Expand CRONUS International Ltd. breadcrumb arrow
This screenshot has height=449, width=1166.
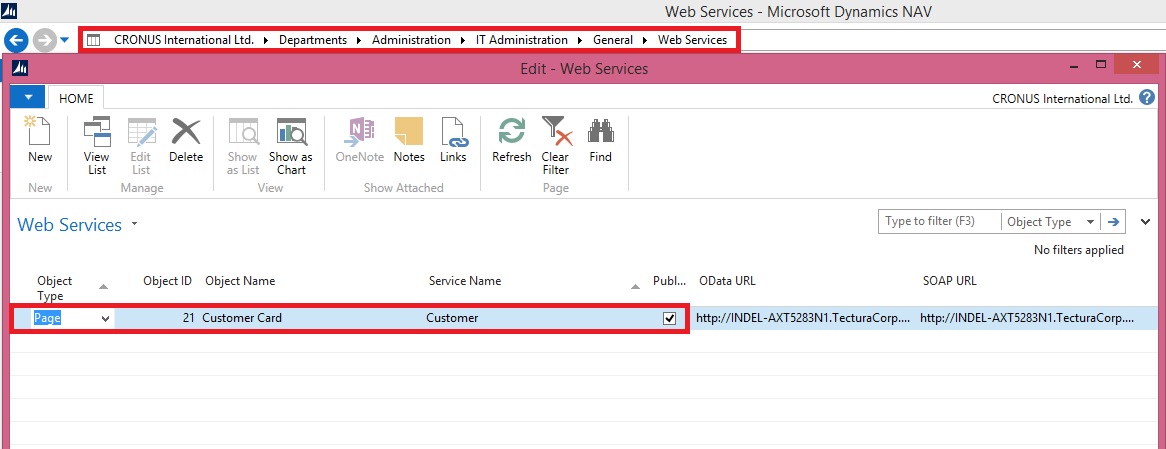tap(266, 40)
